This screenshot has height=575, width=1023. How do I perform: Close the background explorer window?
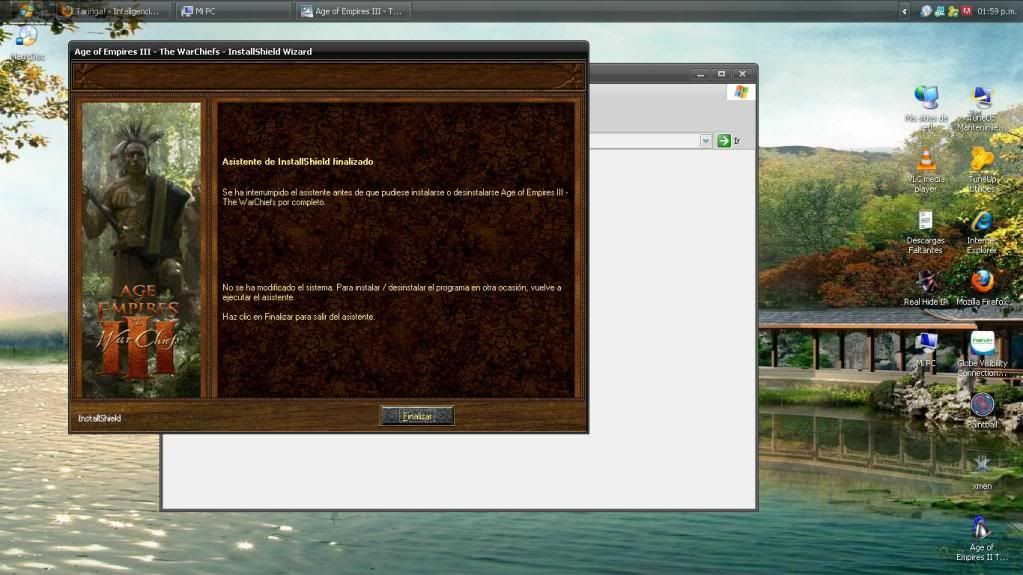coord(742,74)
